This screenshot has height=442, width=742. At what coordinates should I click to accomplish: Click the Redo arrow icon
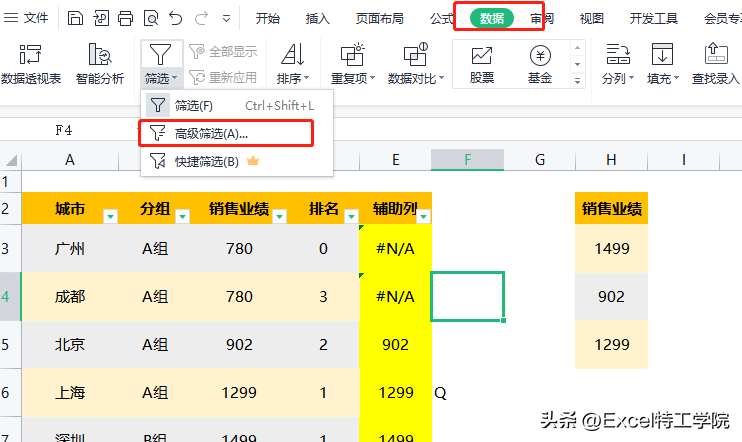[202, 18]
